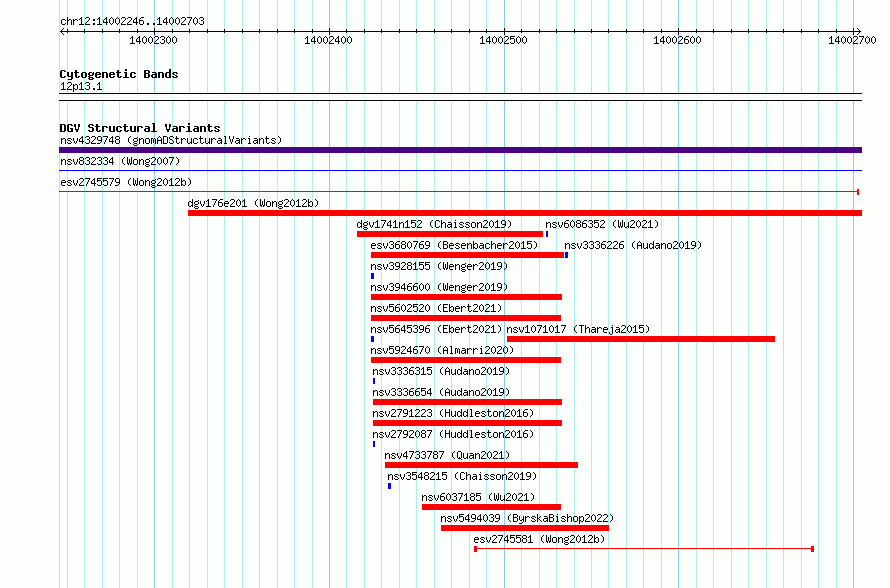Screen dimensions: 890x588
Task: Click the red bar under nsv5602520
Action: (466, 318)
